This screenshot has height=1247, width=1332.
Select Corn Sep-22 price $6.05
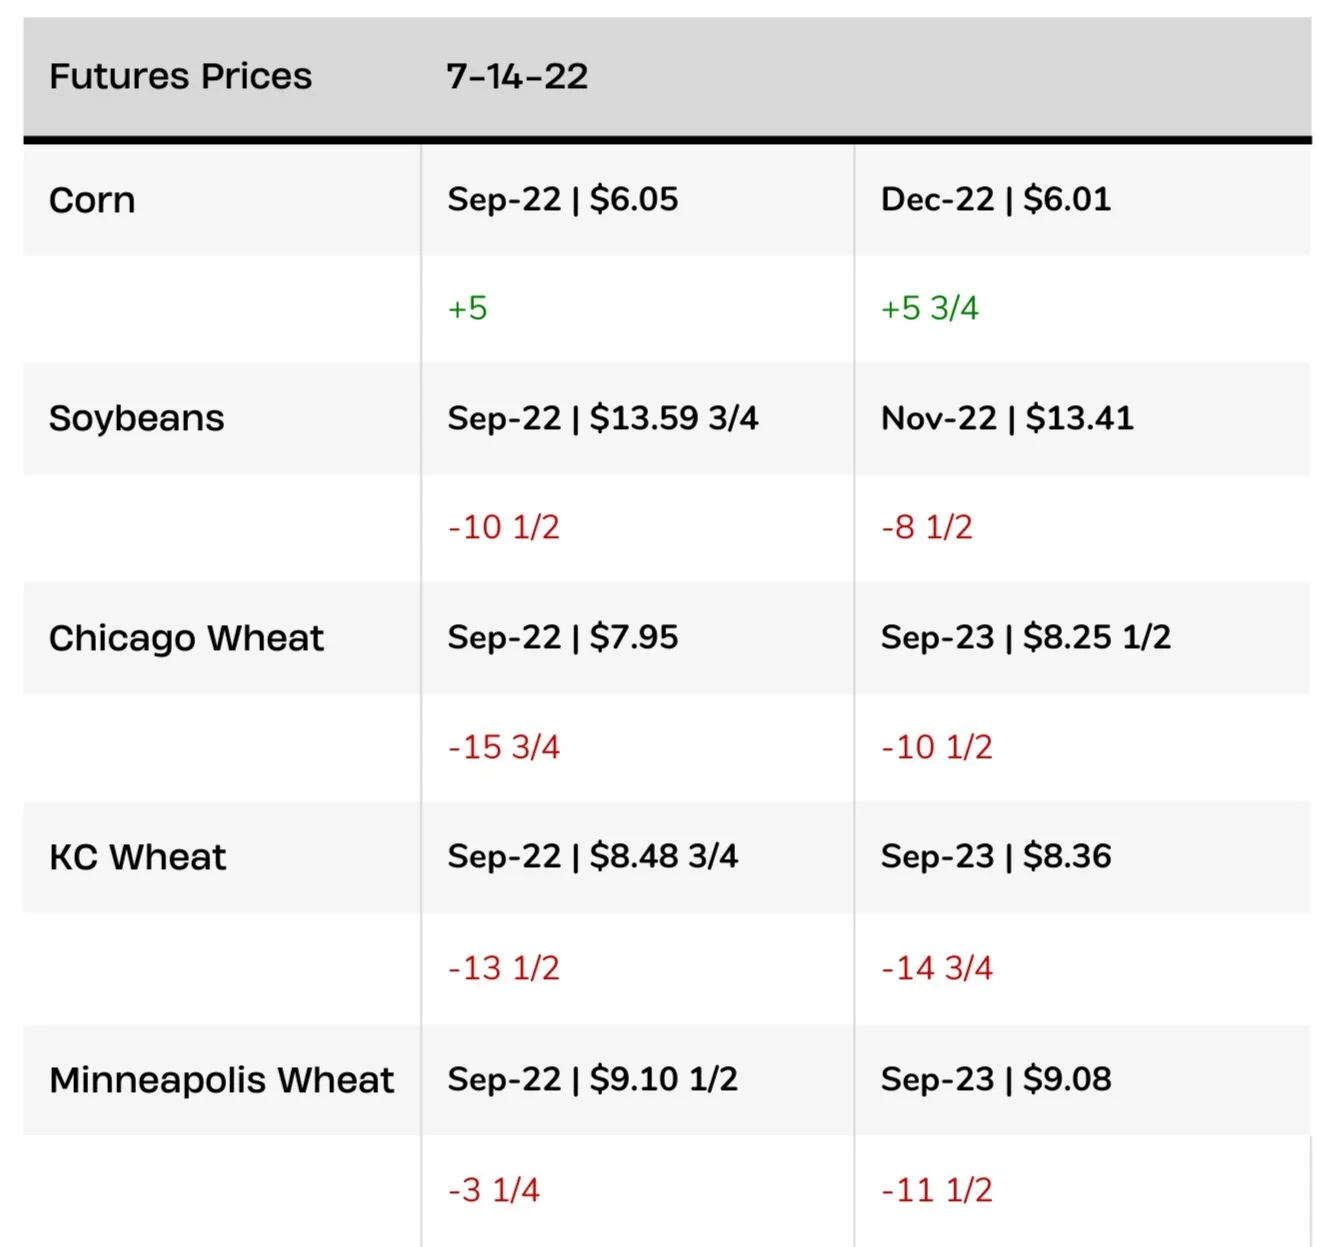tap(563, 199)
